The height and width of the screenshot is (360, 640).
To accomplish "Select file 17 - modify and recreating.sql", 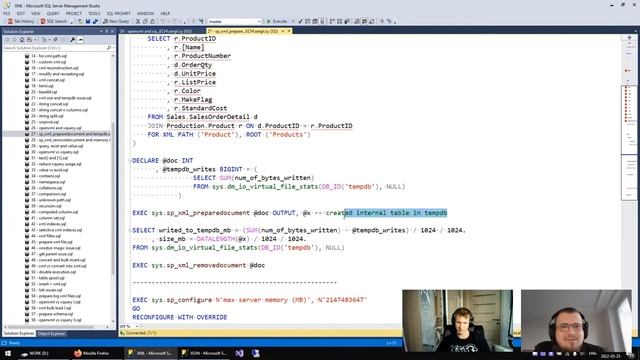I will click(54, 74).
